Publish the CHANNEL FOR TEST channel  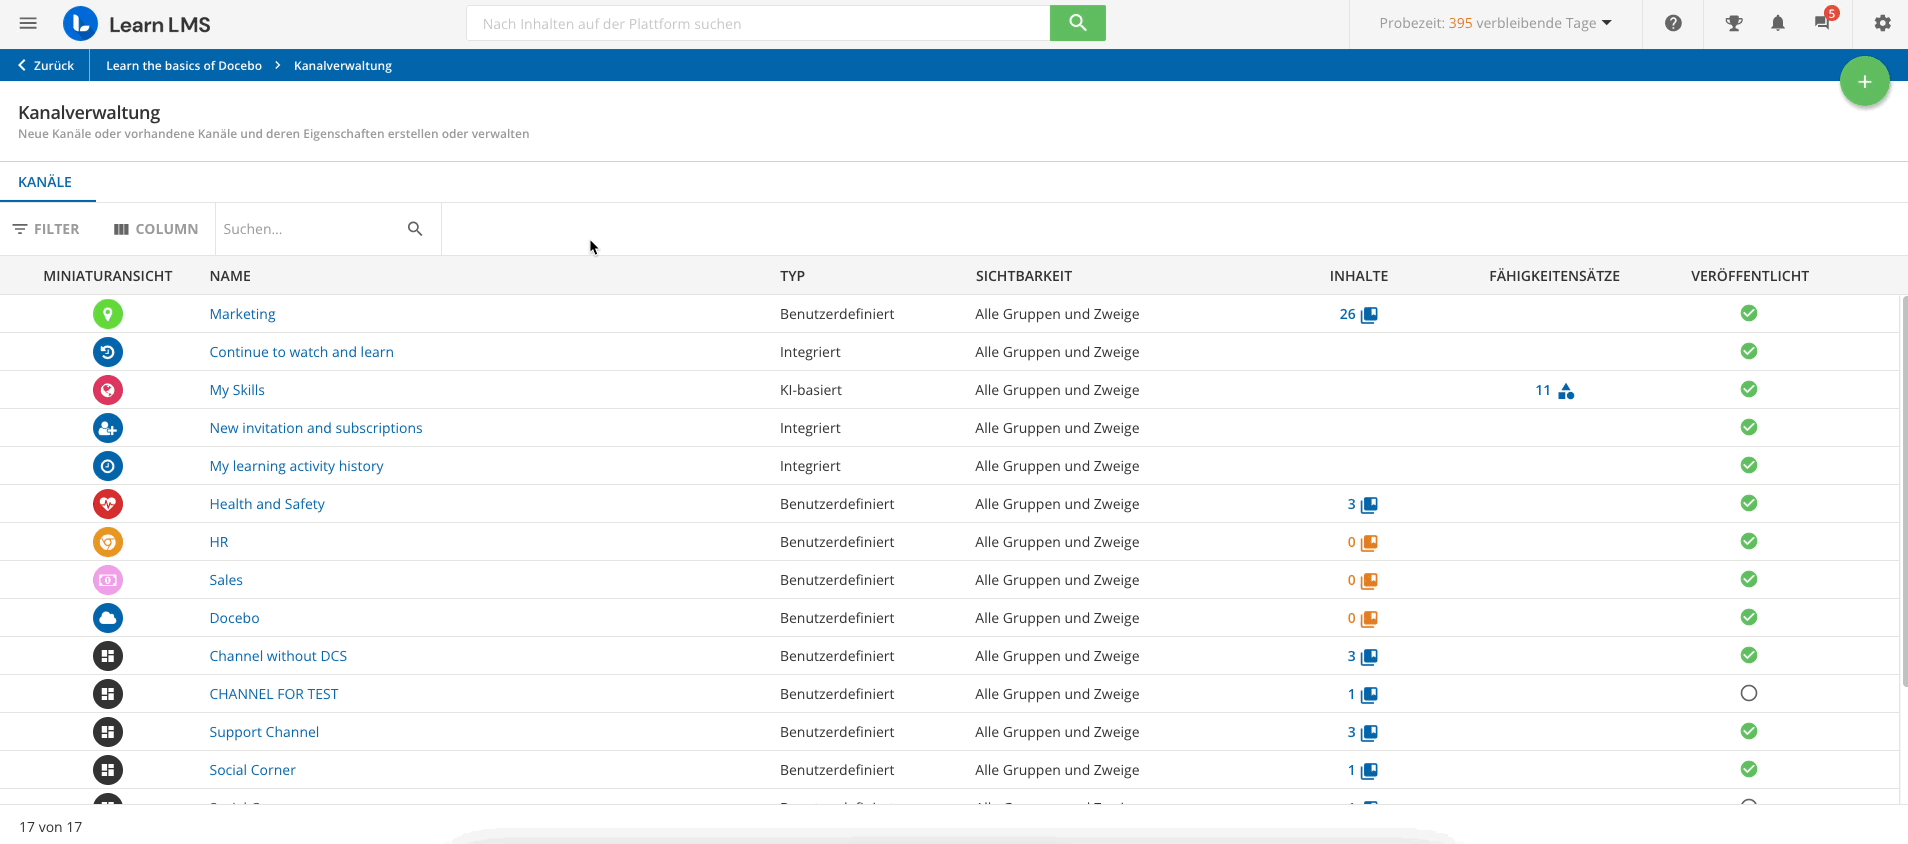pyautogui.click(x=1749, y=693)
